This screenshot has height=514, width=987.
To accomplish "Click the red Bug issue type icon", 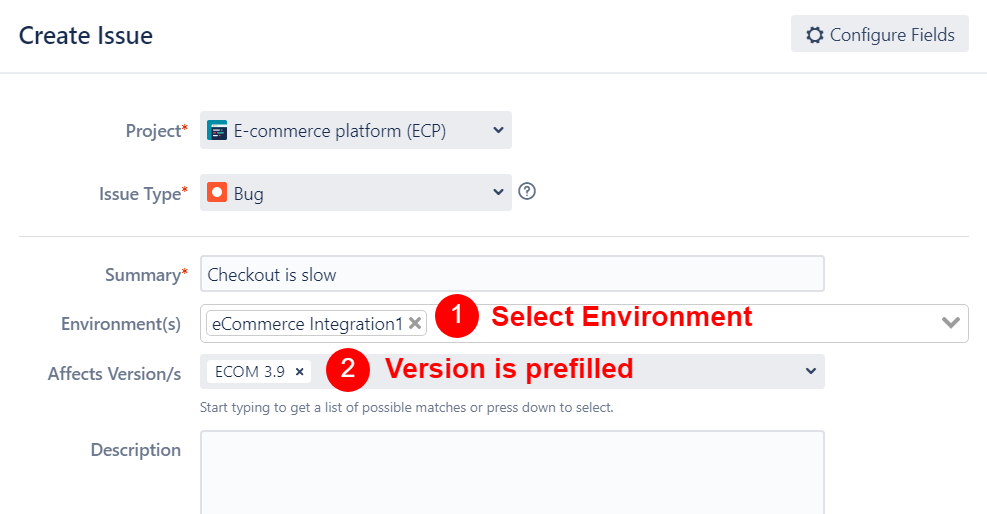I will coord(217,193).
